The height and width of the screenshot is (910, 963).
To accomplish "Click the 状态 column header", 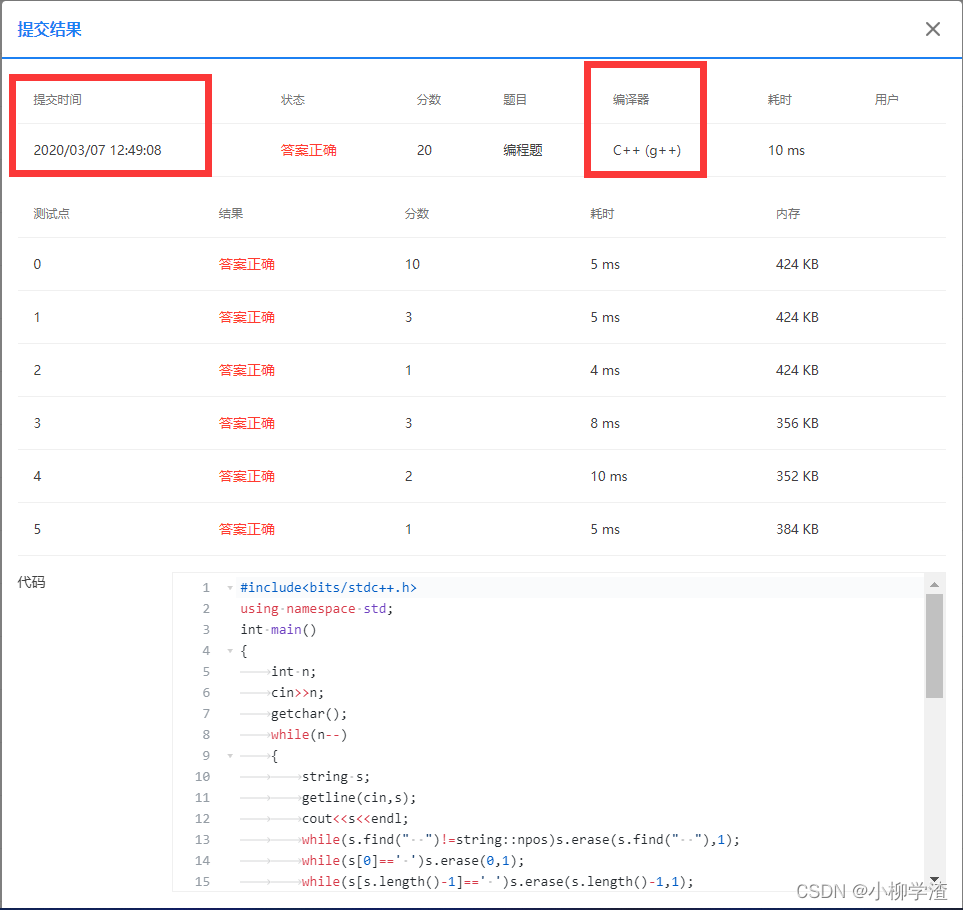I will pyautogui.click(x=292, y=99).
